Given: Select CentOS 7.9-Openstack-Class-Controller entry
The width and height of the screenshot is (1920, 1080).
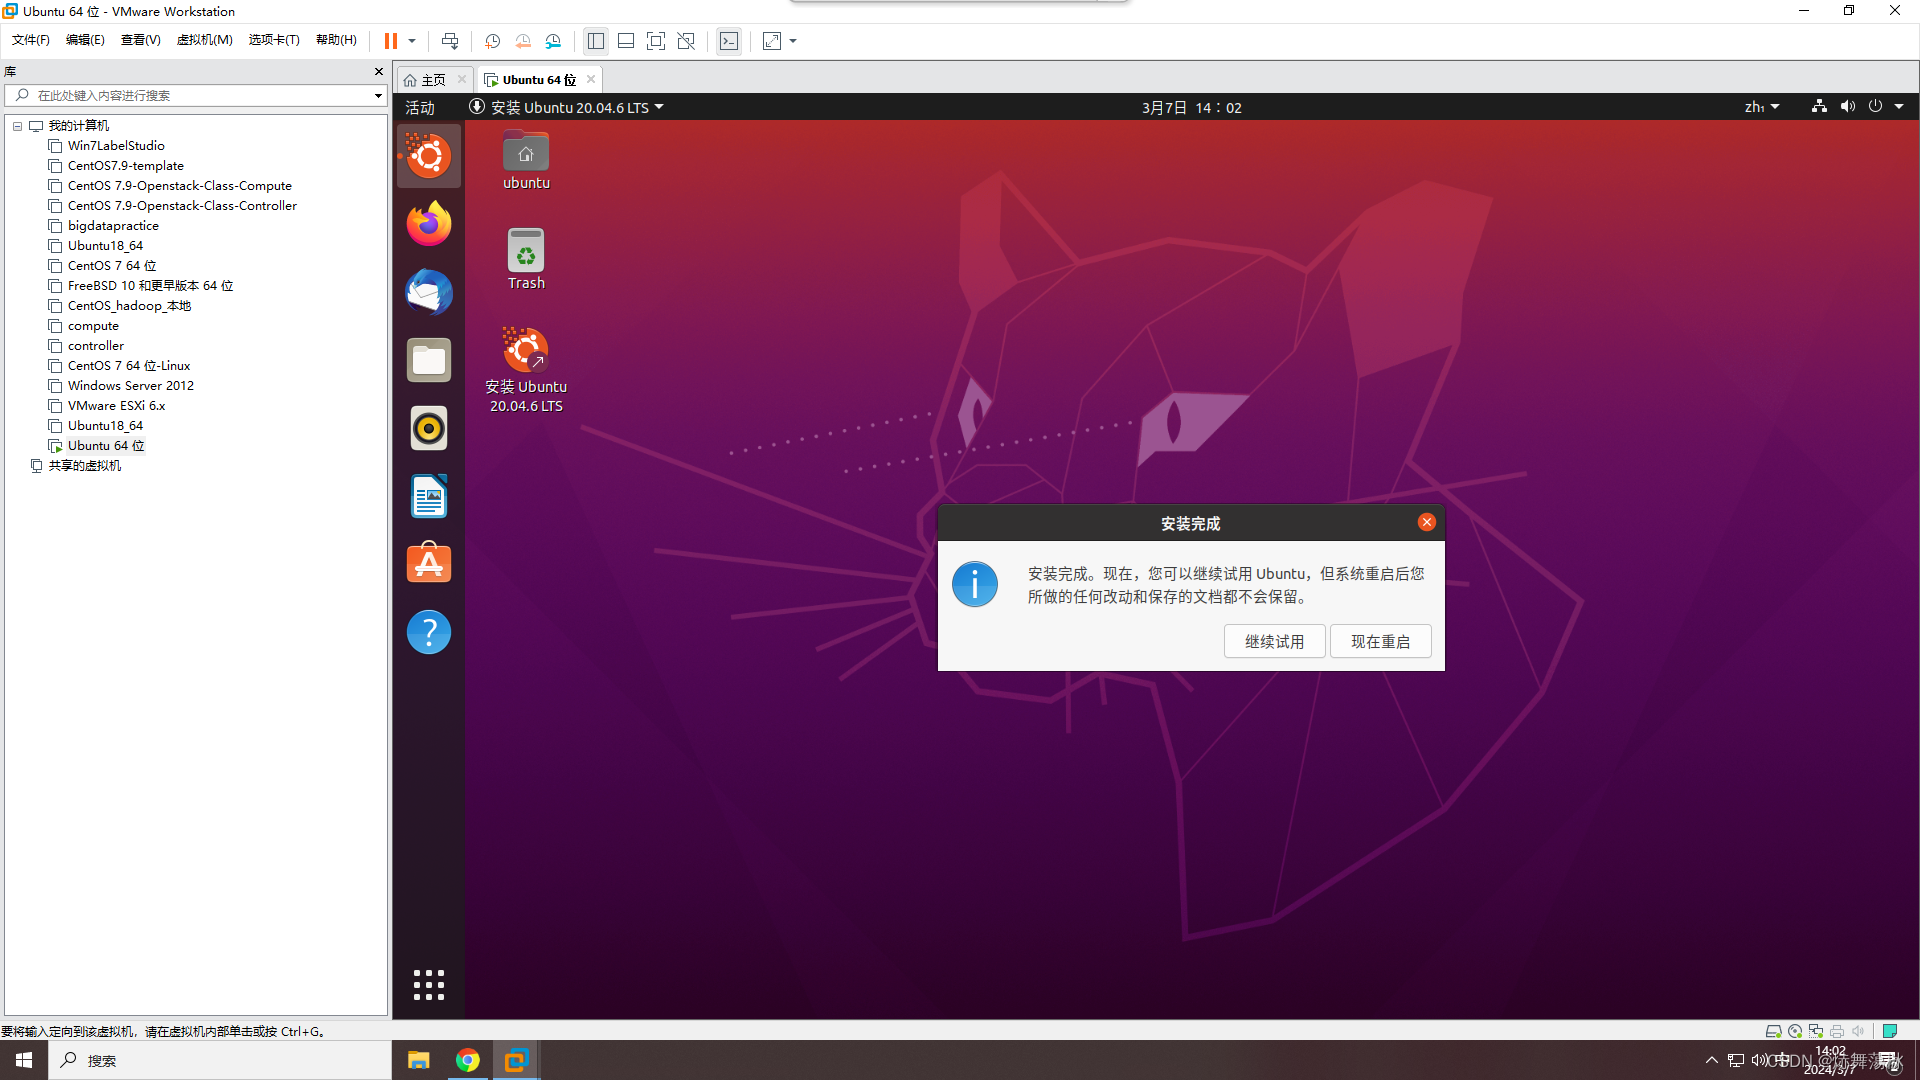Looking at the screenshot, I should pyautogui.click(x=182, y=206).
